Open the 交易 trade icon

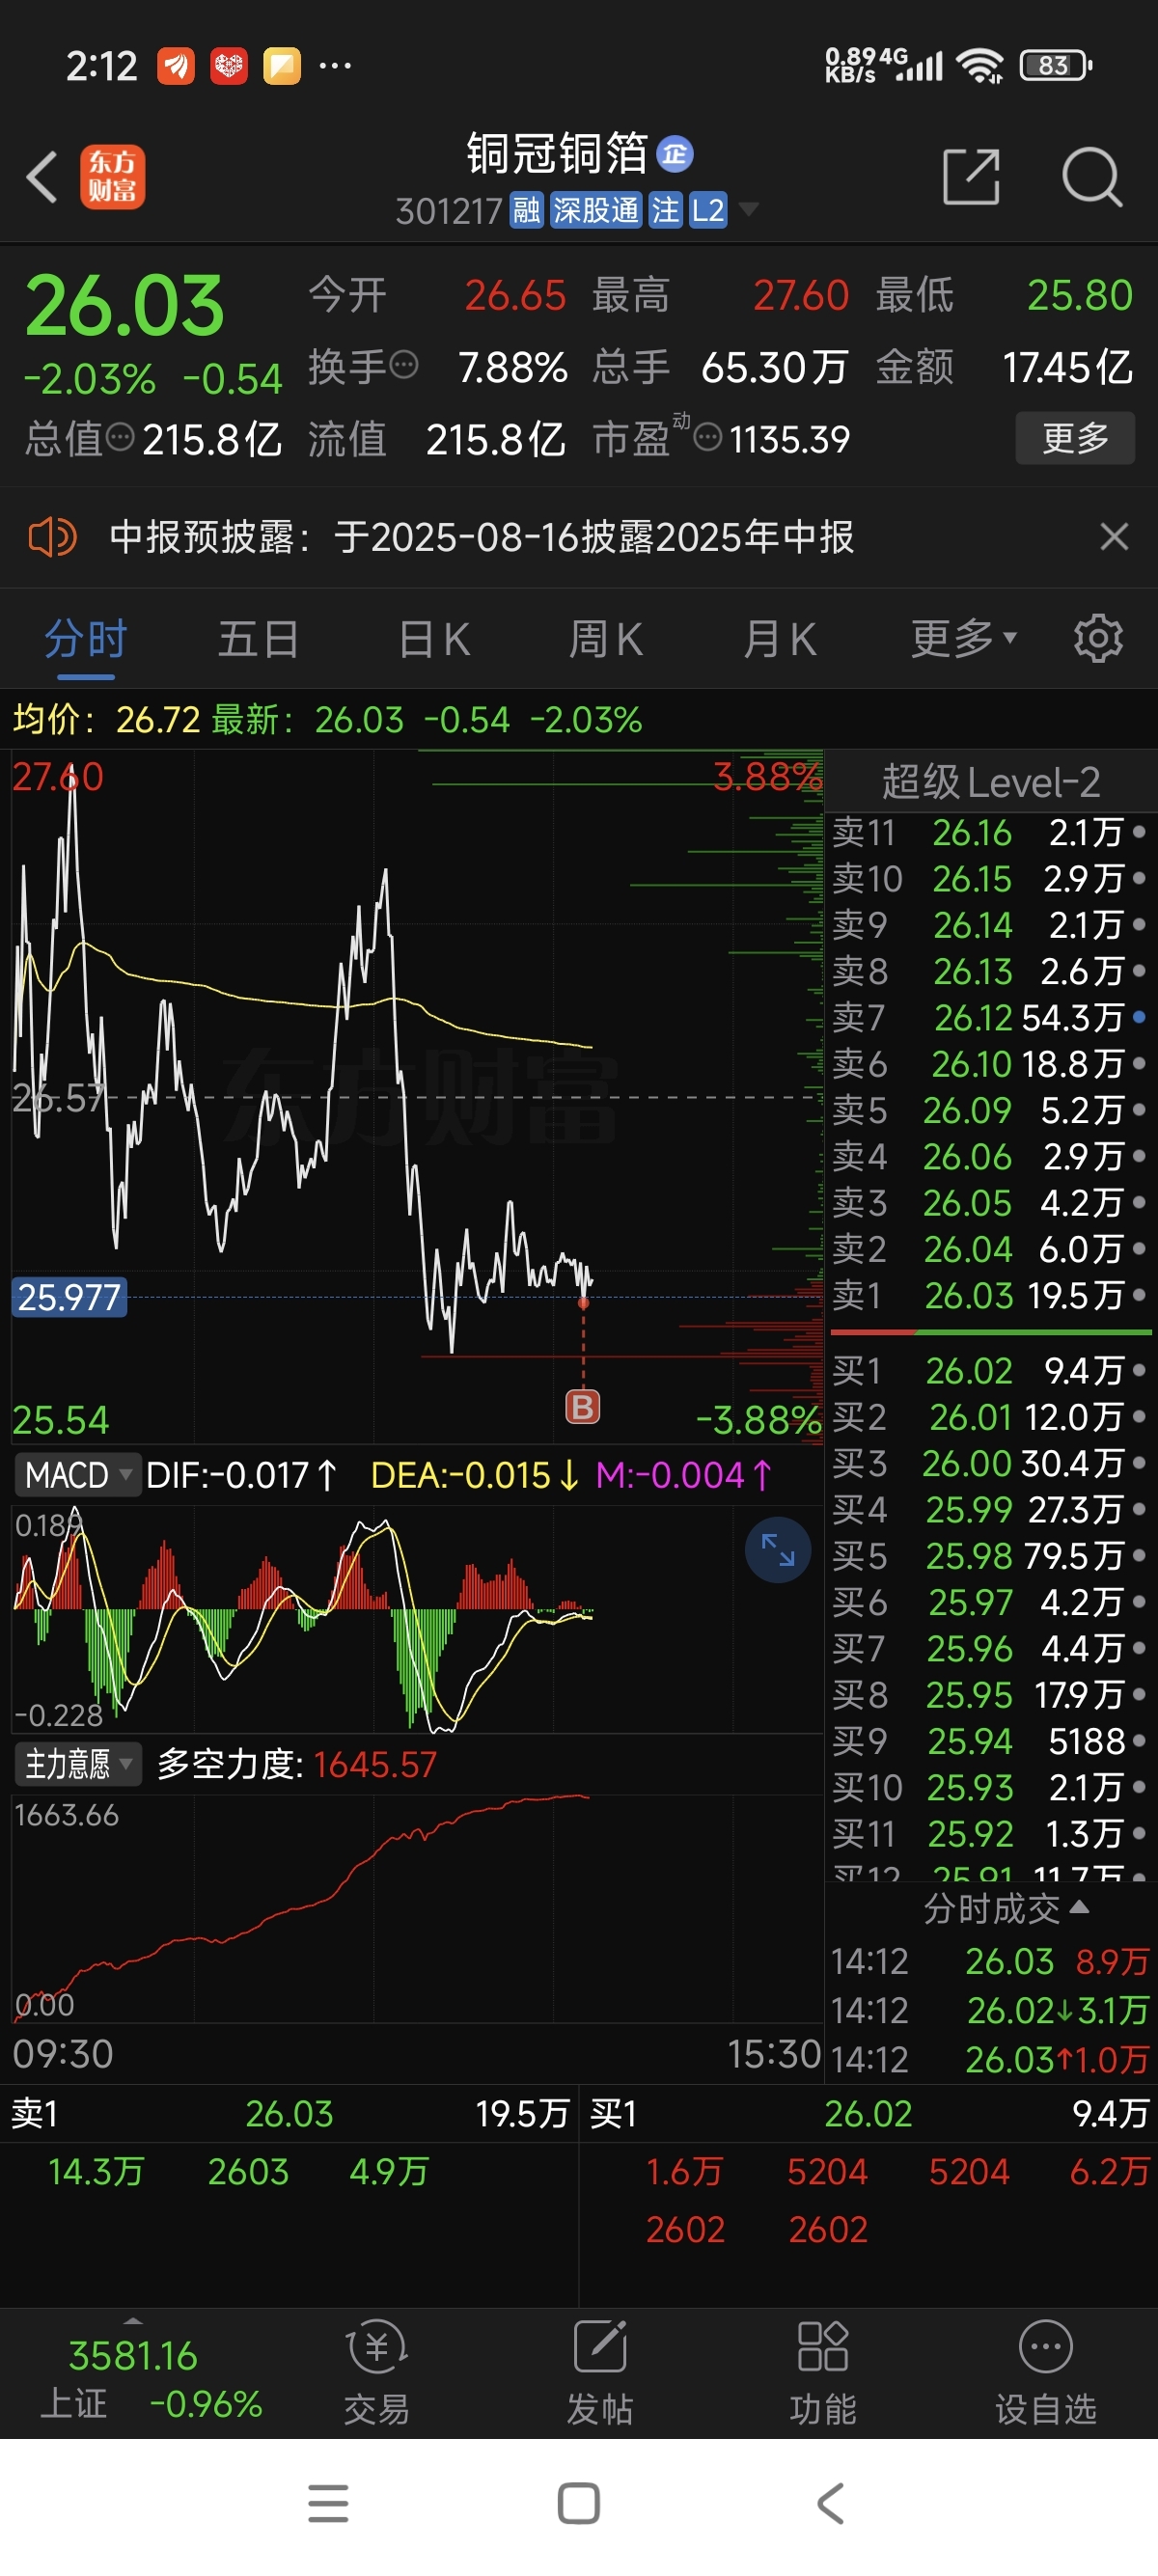[x=377, y=2373]
